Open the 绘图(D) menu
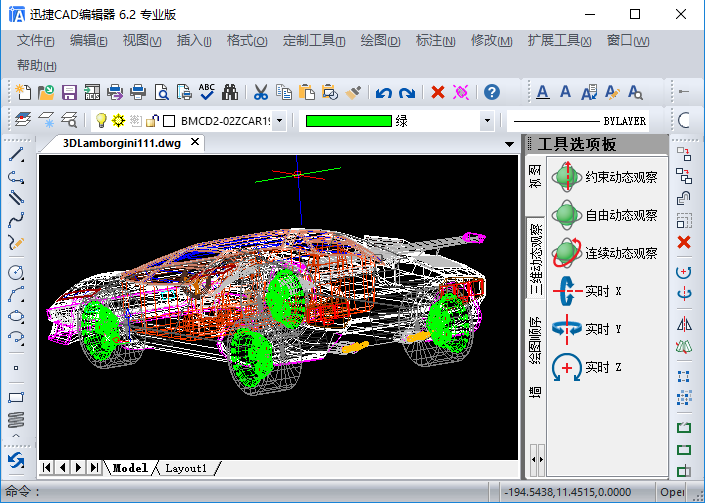The image size is (705, 503). click(380, 41)
